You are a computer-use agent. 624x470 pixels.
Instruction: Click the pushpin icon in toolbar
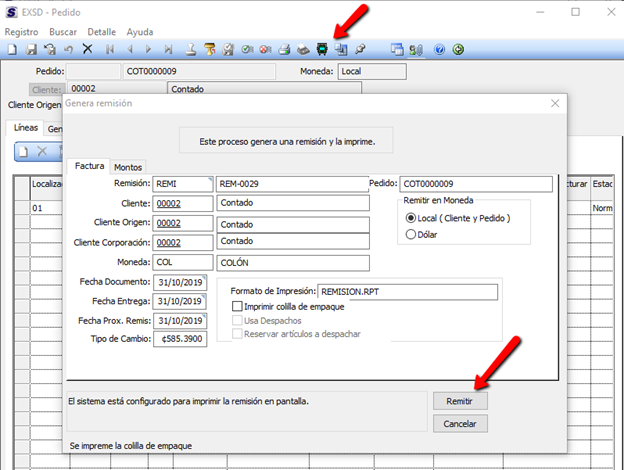click(x=360, y=49)
